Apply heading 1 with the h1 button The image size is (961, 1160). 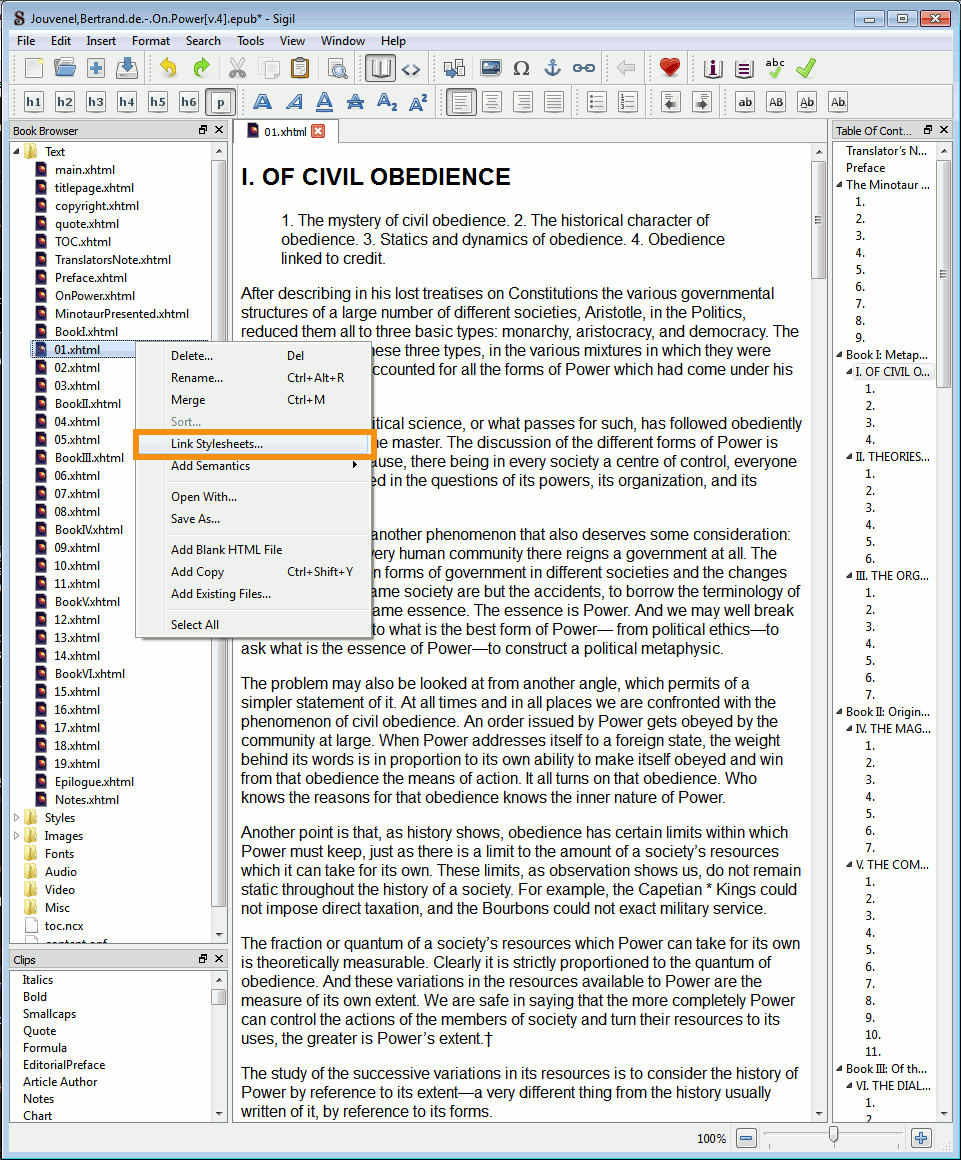point(33,102)
